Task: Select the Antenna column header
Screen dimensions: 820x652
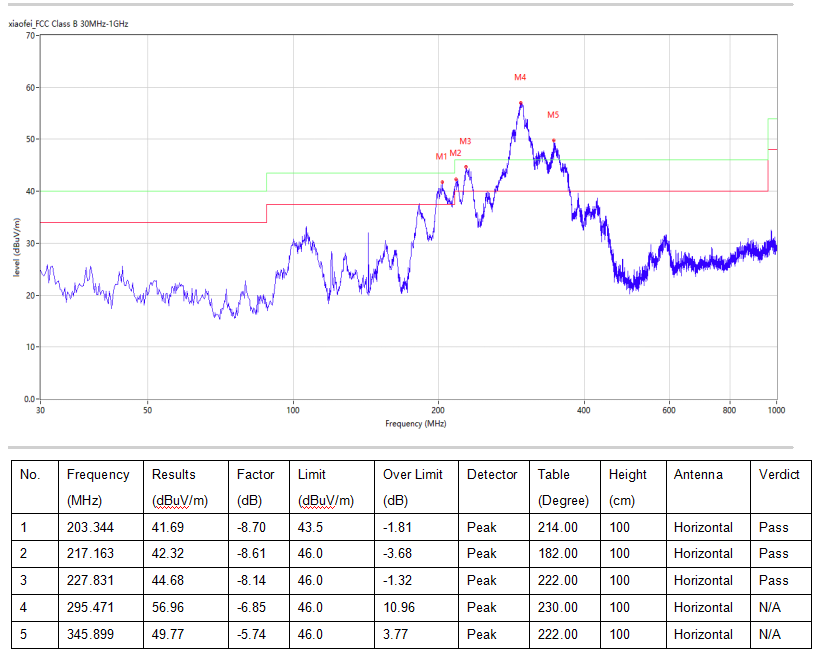Action: [x=701, y=474]
